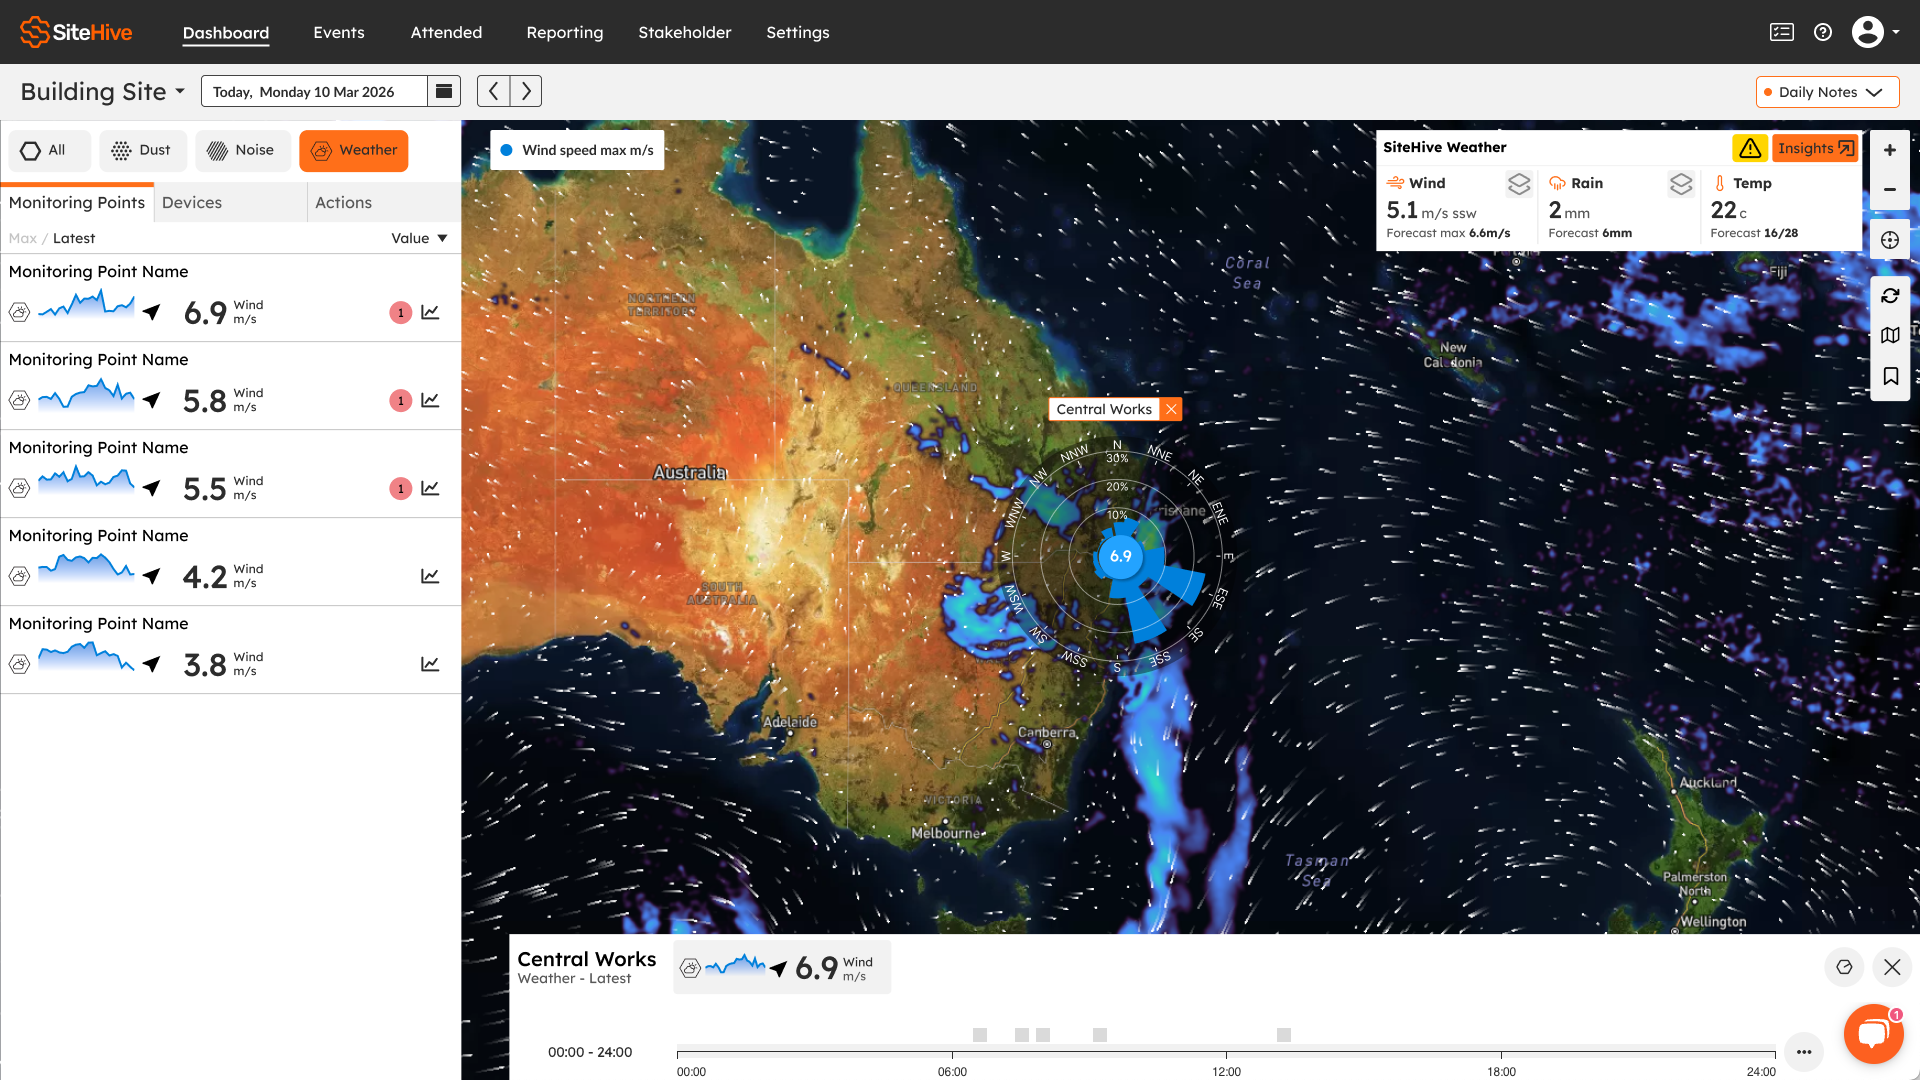
Task: Open the map style icon
Action: (x=1890, y=336)
